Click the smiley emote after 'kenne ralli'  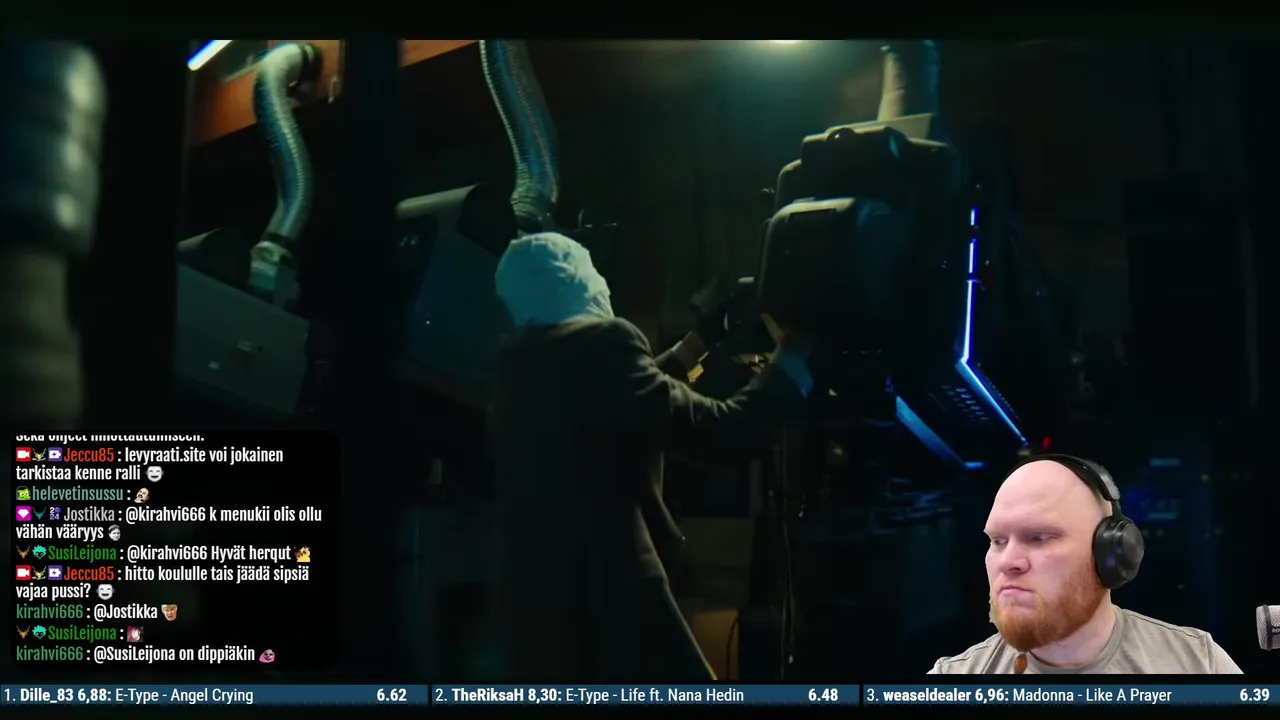click(x=154, y=474)
